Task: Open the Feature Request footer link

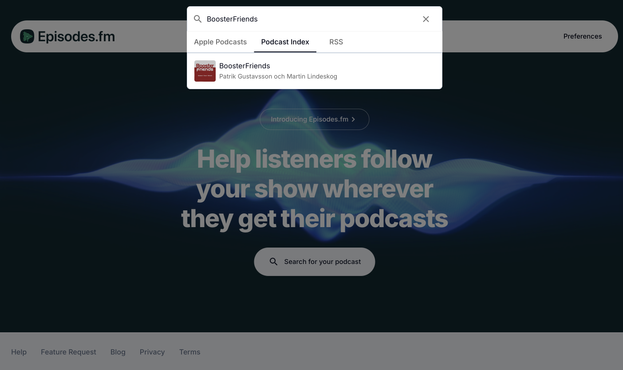Action: pos(68,352)
